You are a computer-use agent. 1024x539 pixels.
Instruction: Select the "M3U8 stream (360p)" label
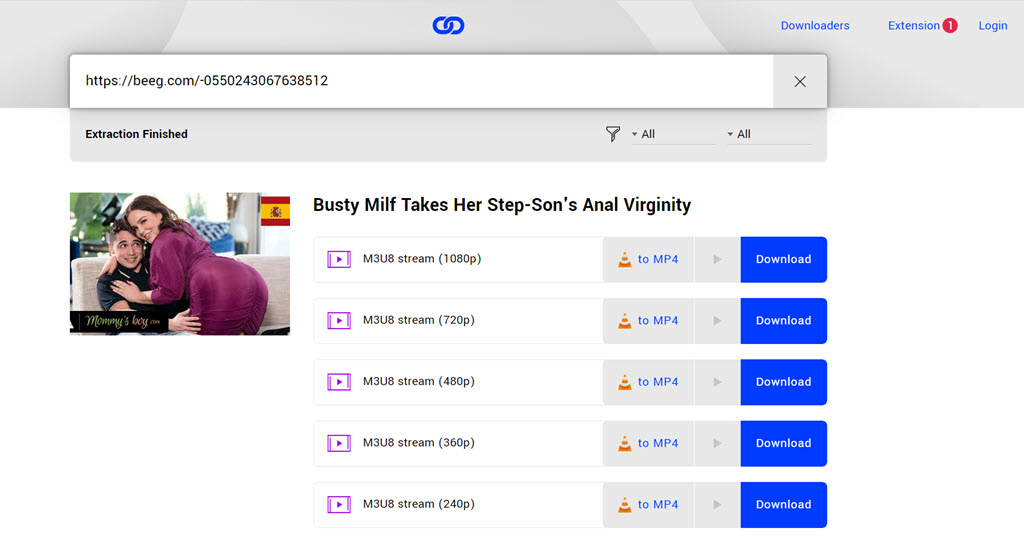[x=419, y=443]
